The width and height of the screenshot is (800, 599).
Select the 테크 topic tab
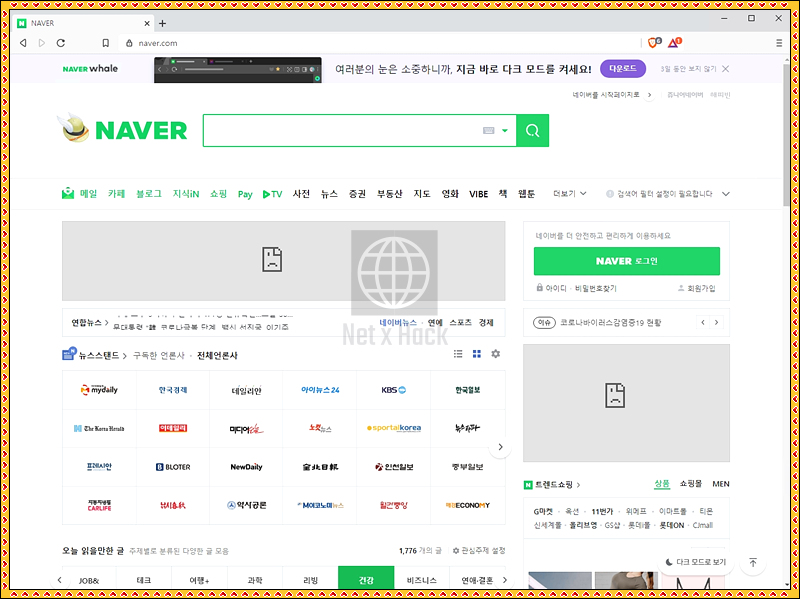pyautogui.click(x=144, y=580)
